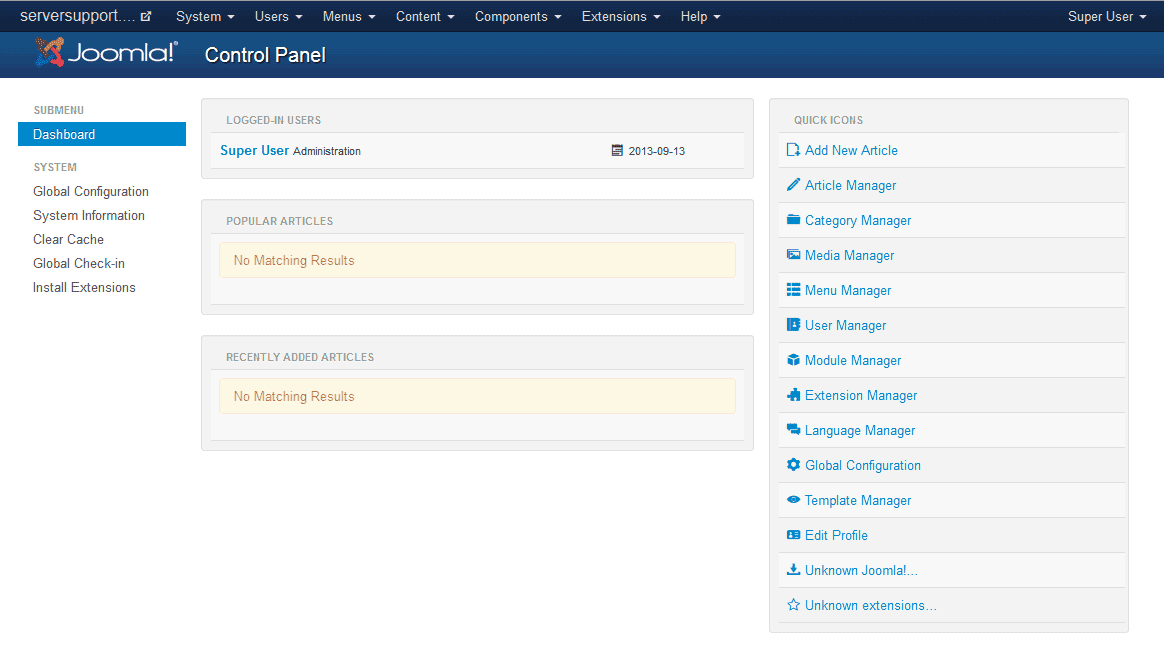Screen dimensions: 1164x656
Task: Open the Components menu
Action: 518,17
